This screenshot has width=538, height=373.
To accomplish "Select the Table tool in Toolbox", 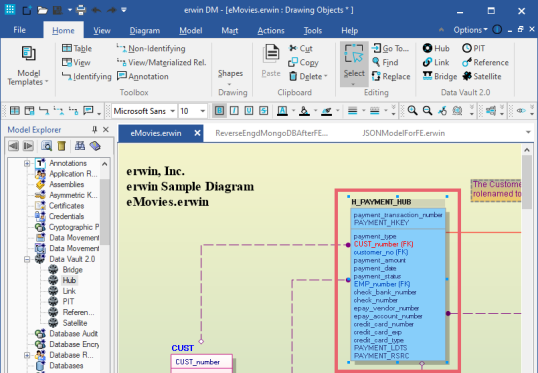I will (77, 48).
